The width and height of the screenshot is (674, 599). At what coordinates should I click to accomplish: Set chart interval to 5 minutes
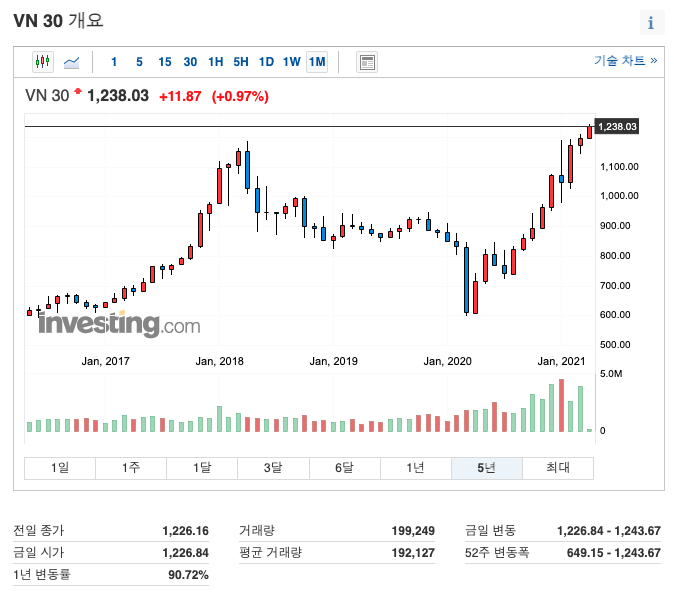[139, 62]
